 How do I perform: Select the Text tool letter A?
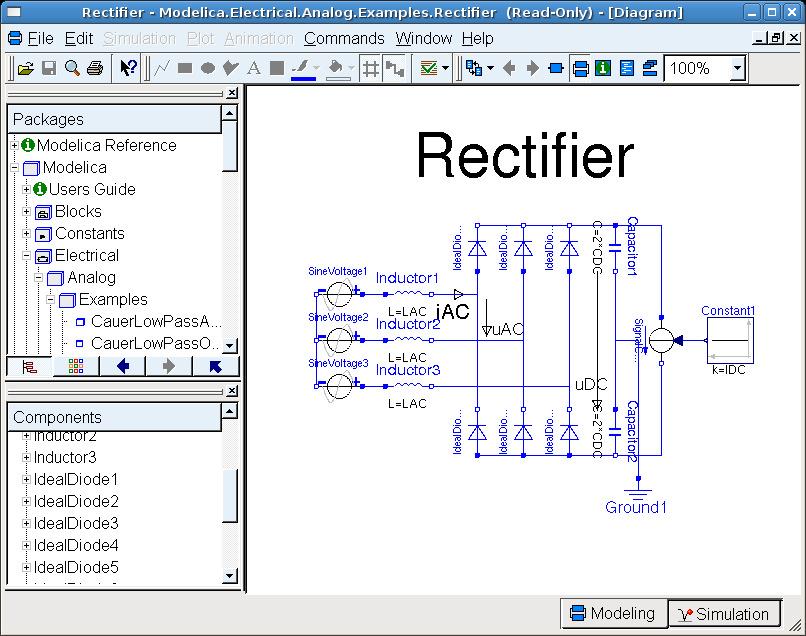click(x=253, y=68)
